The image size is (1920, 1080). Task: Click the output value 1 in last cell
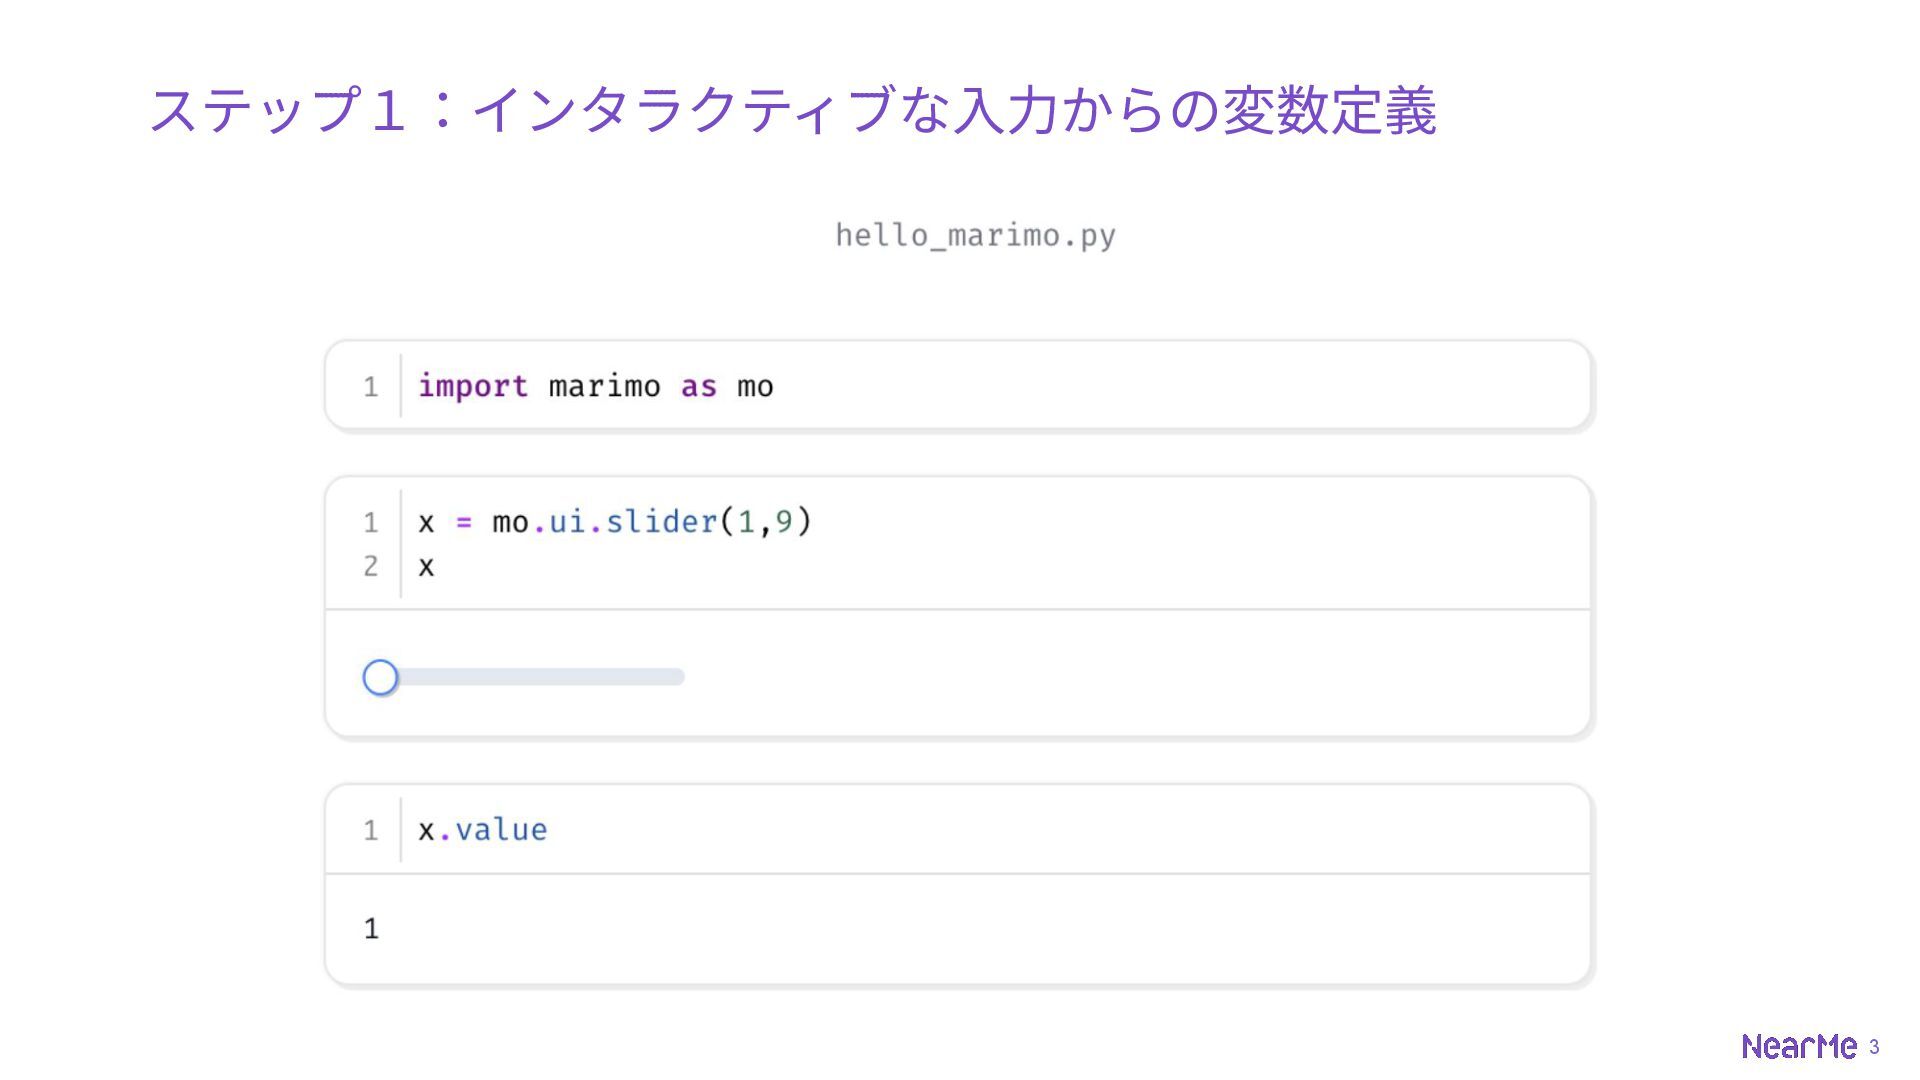371,929
